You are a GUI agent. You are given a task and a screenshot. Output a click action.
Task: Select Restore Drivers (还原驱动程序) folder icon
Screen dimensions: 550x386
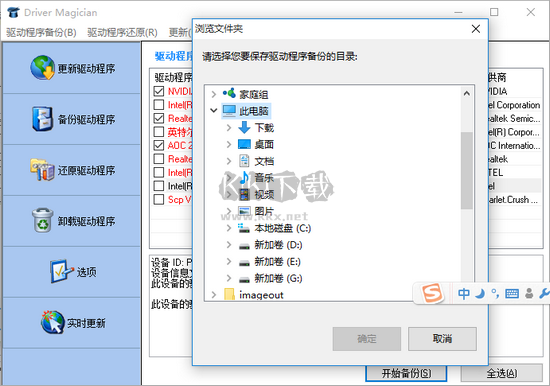tap(42, 170)
